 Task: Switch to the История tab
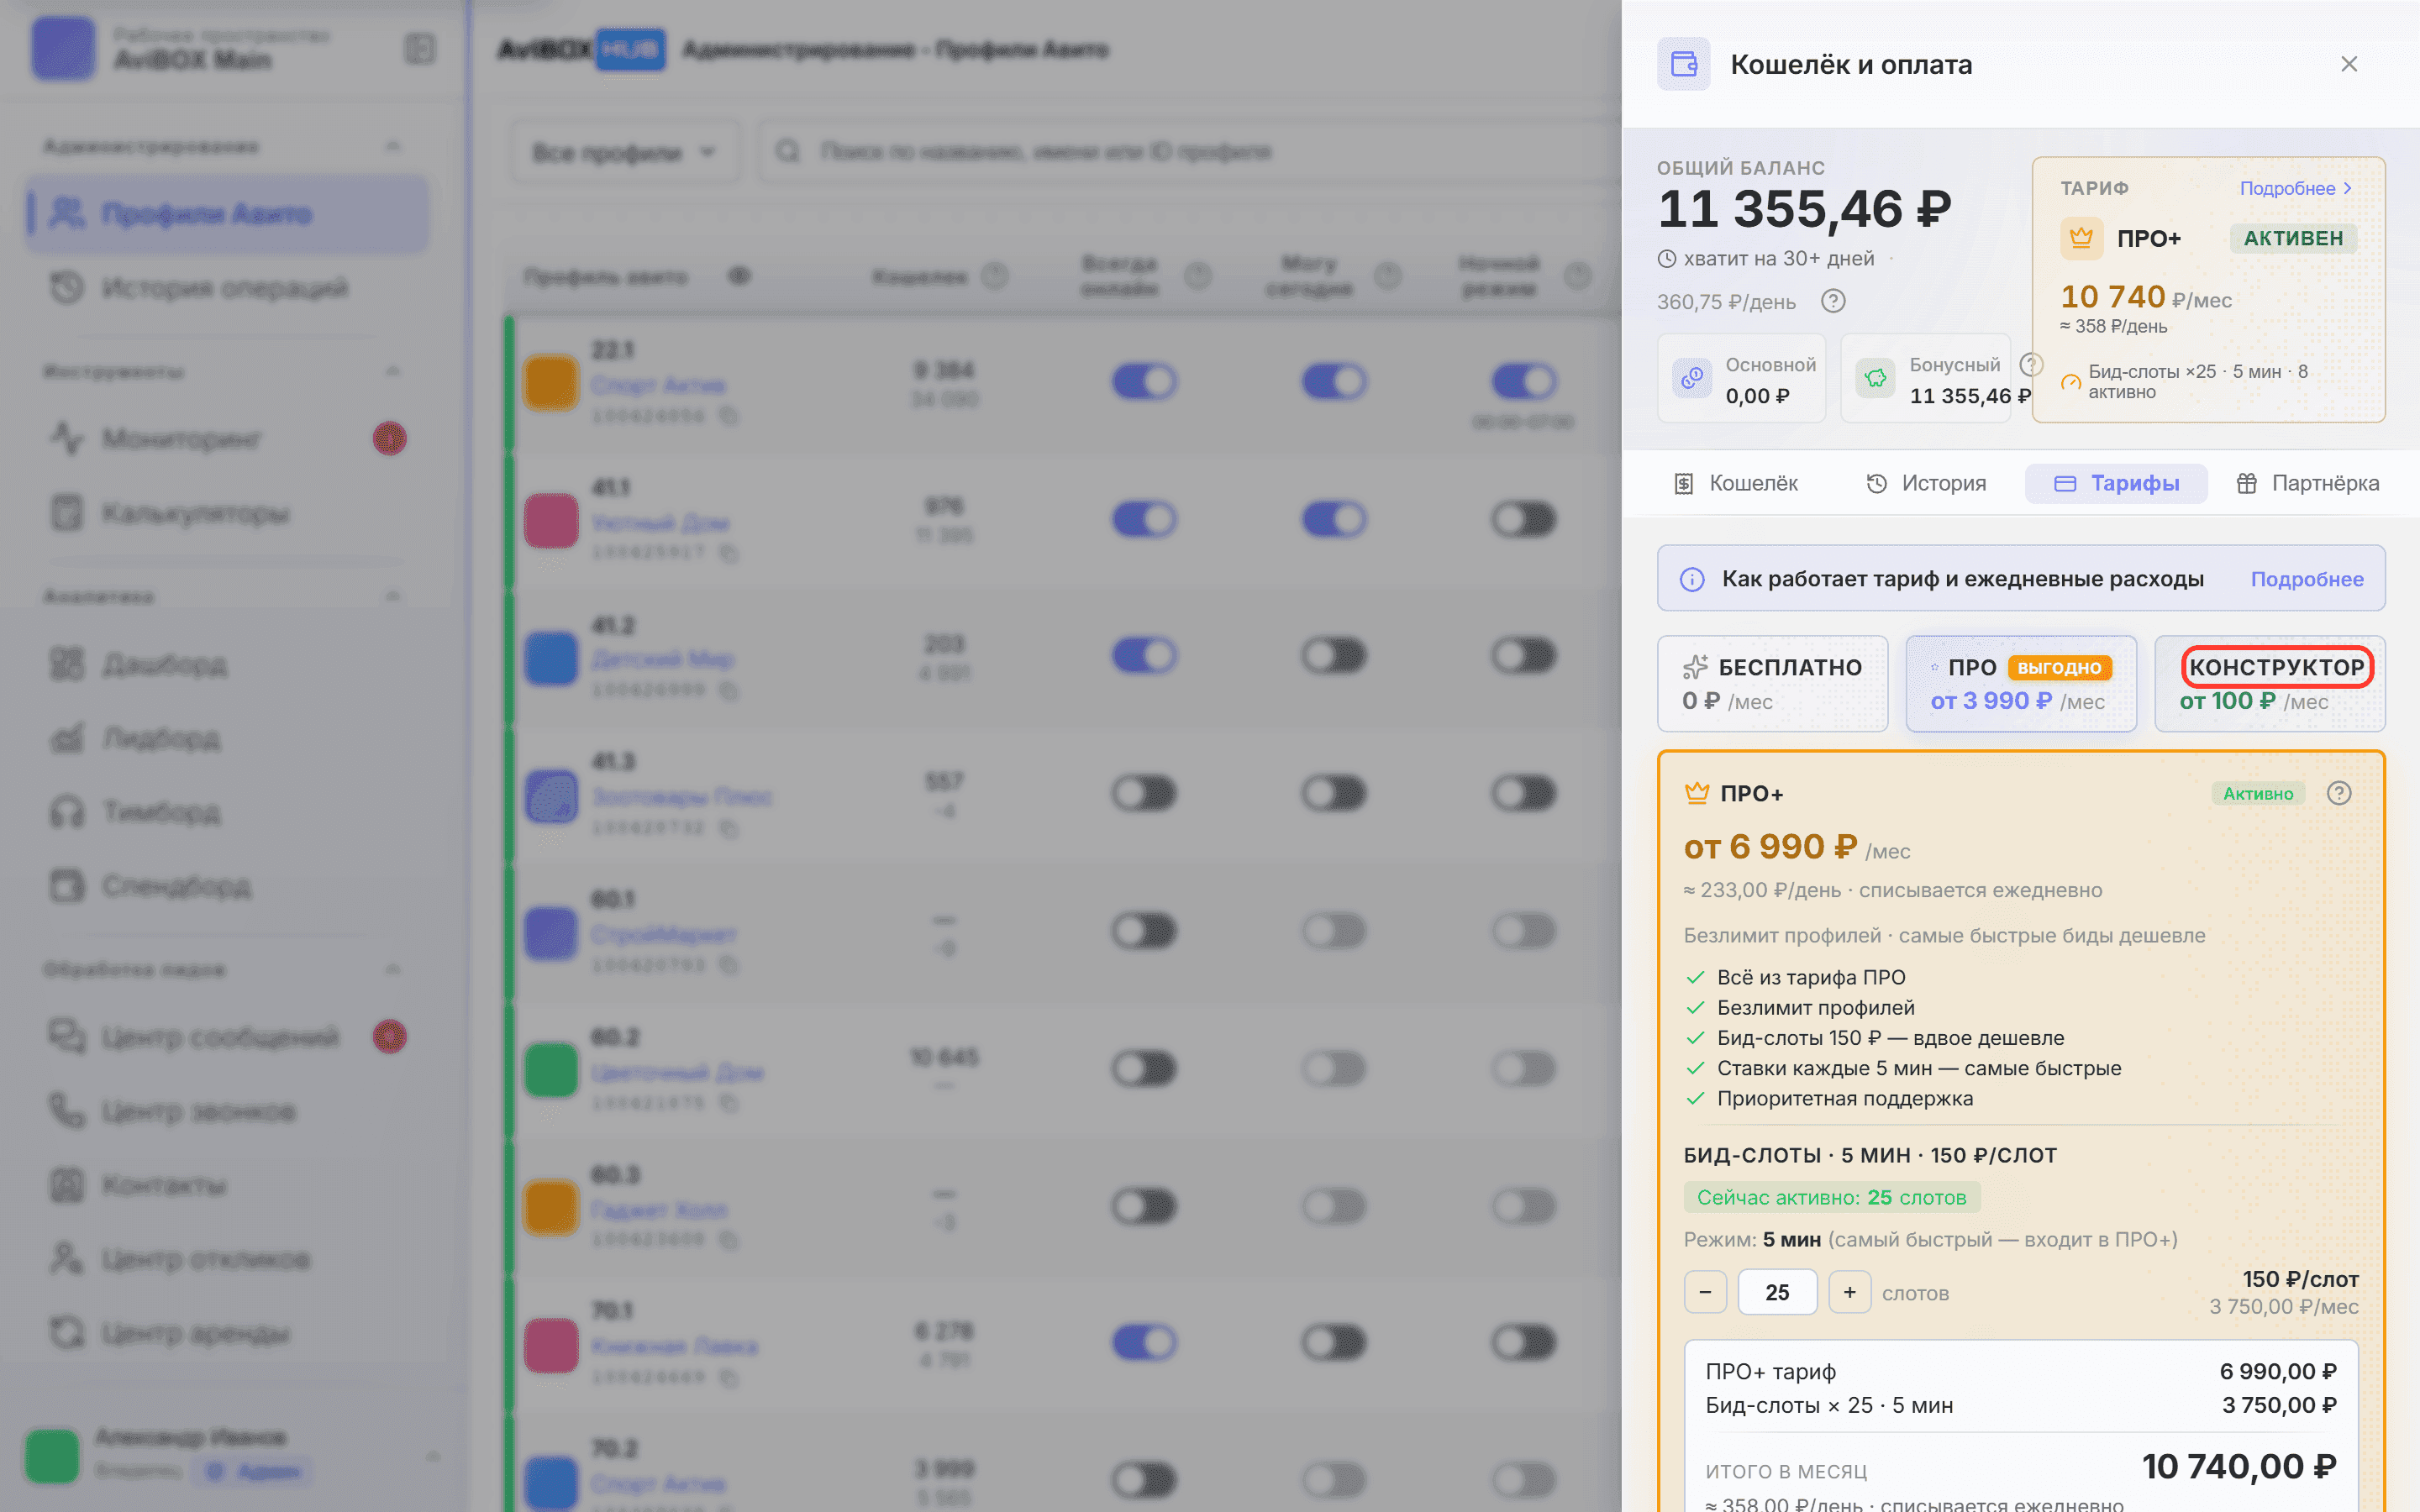(1927, 483)
